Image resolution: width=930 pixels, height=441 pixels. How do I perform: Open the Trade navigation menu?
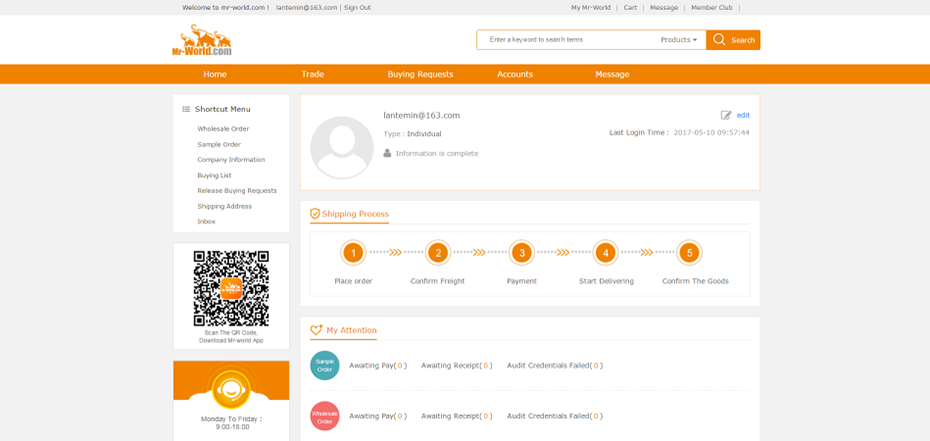coord(313,74)
